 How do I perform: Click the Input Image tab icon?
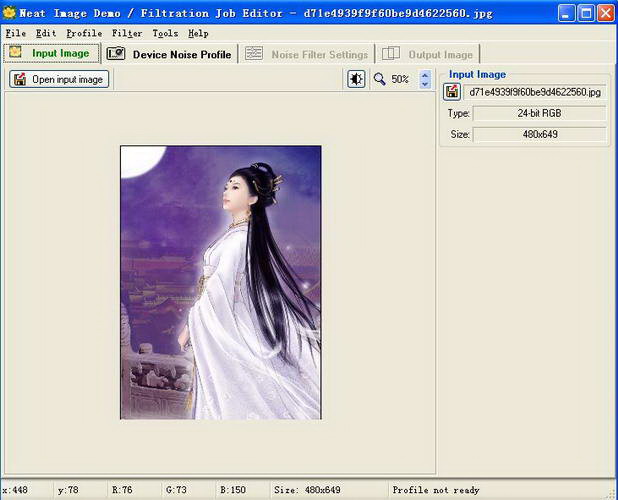pos(15,52)
